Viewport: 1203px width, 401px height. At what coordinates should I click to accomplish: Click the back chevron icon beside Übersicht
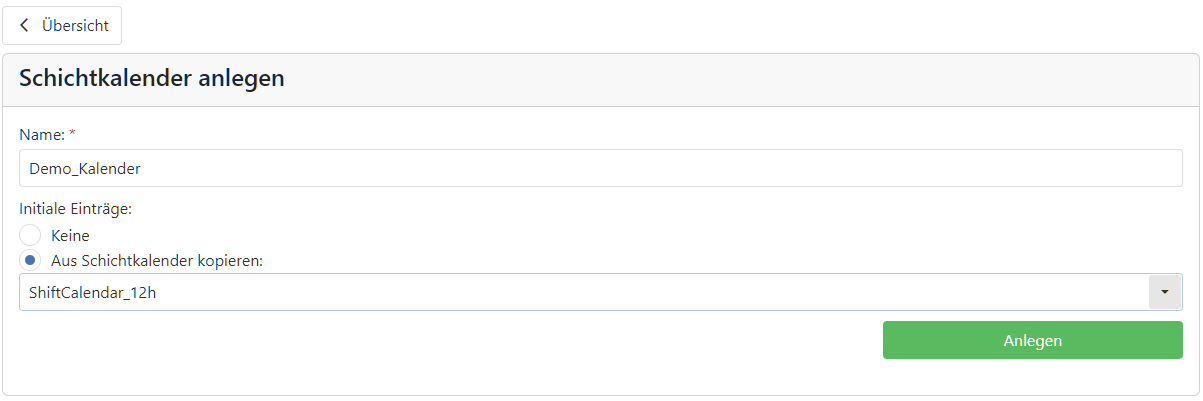click(x=24, y=26)
